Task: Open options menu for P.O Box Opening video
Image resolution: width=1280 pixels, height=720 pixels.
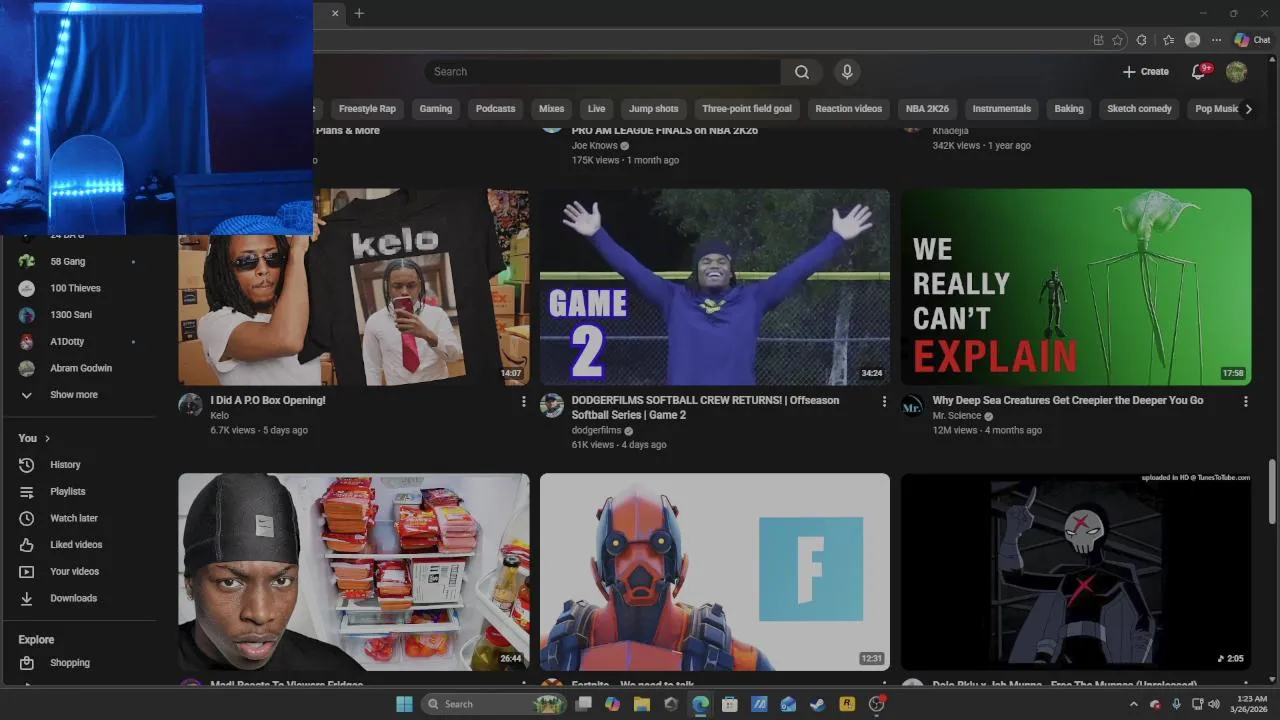Action: pyautogui.click(x=523, y=401)
